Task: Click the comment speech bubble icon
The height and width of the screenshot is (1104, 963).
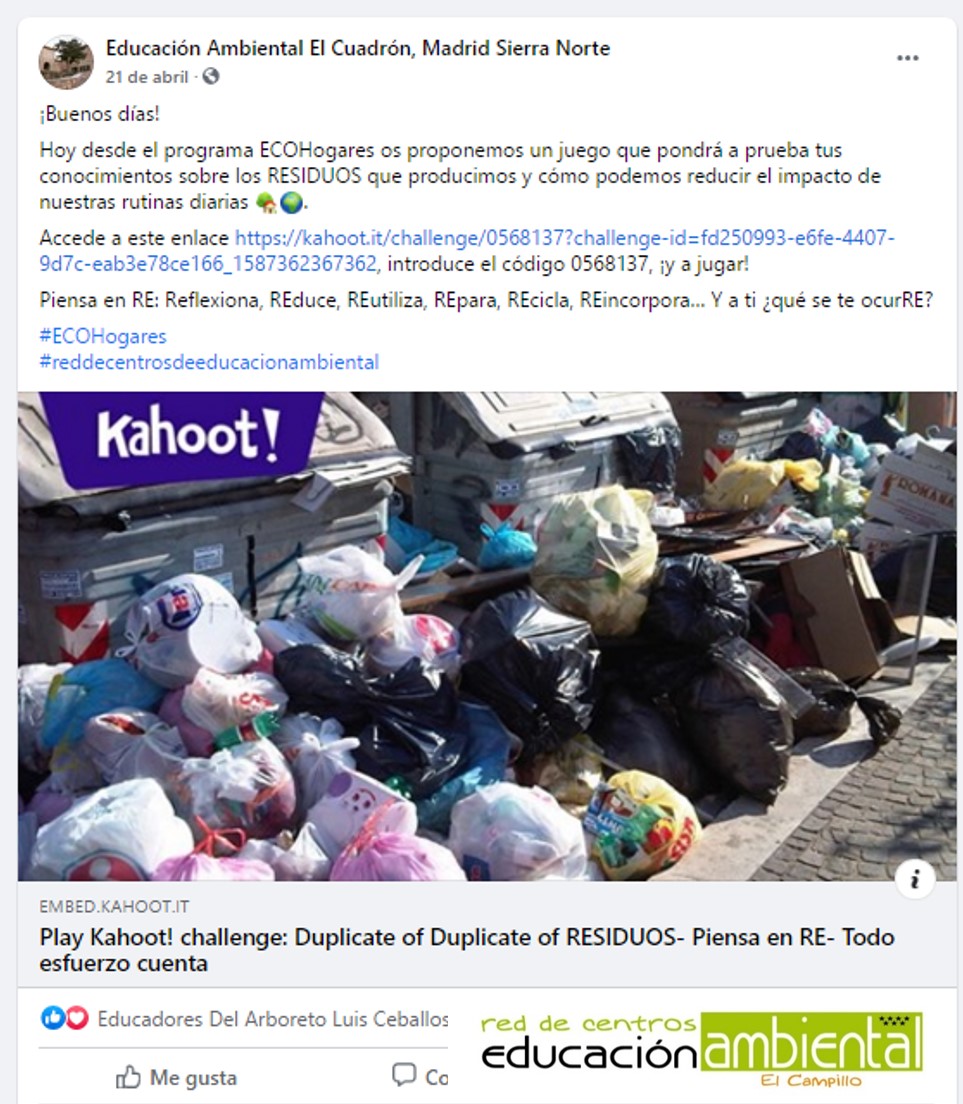Action: pos(403,1074)
